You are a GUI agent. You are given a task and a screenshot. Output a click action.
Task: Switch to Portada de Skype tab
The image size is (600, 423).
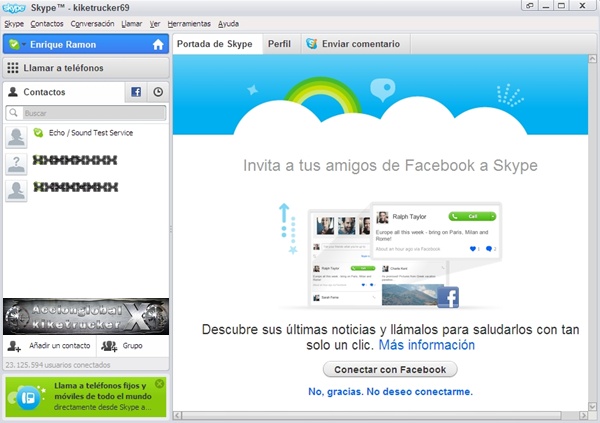(217, 44)
